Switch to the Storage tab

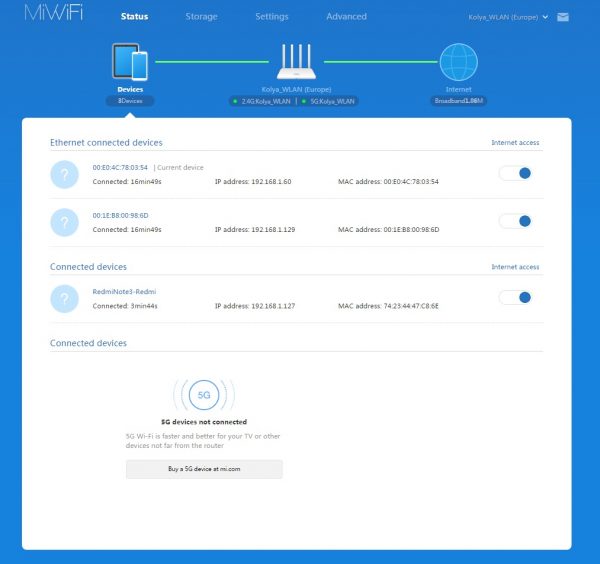201,16
